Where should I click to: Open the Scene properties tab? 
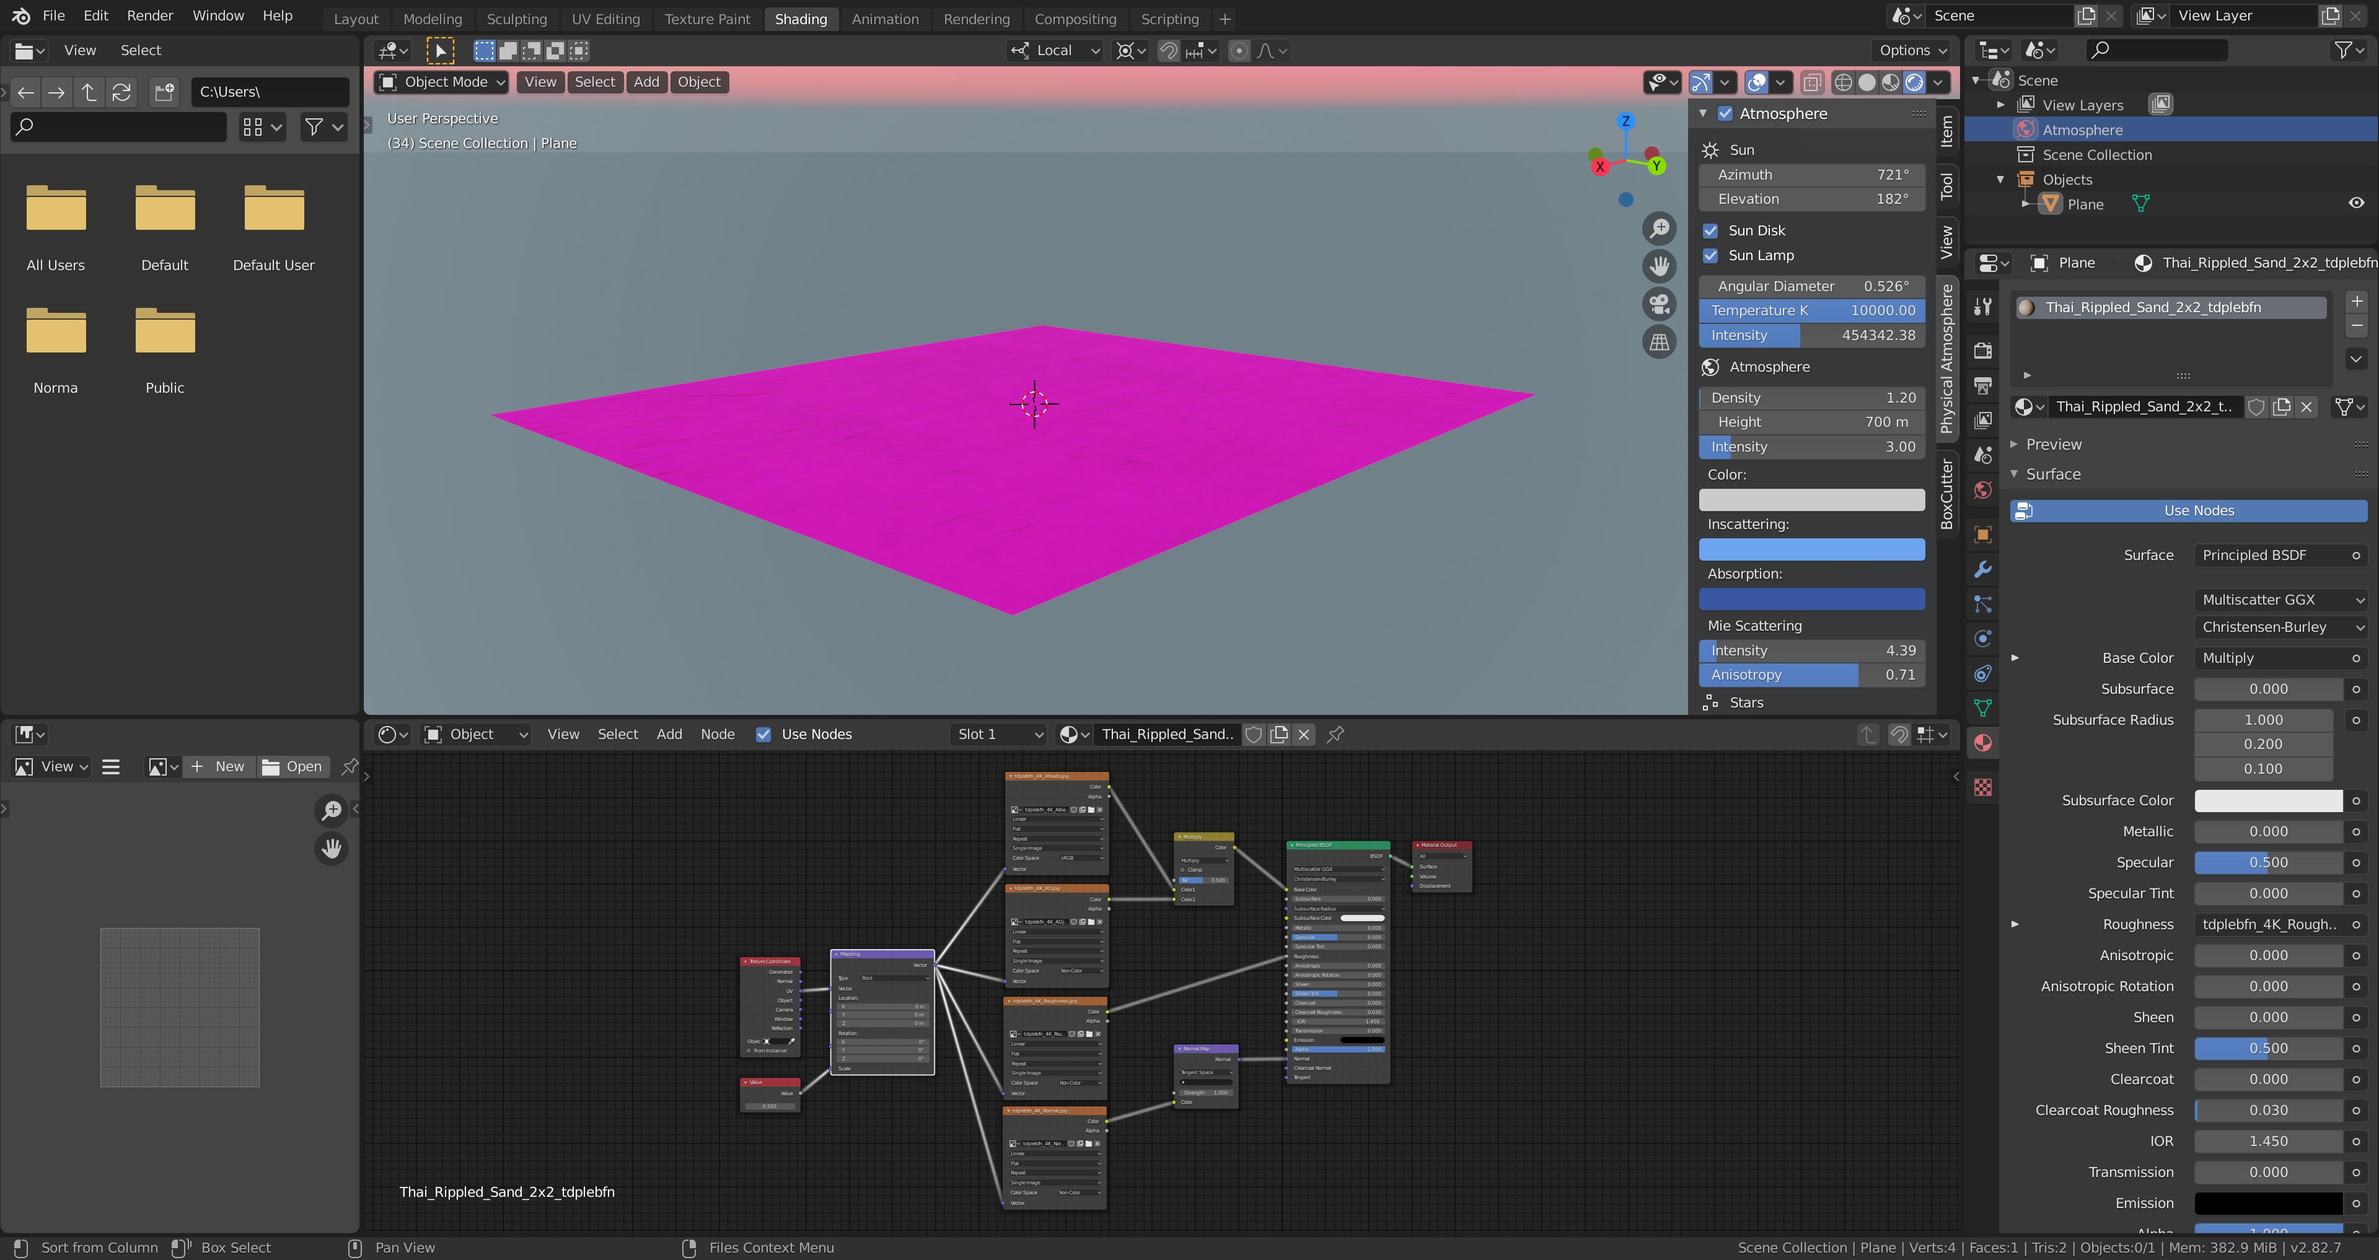[1983, 455]
